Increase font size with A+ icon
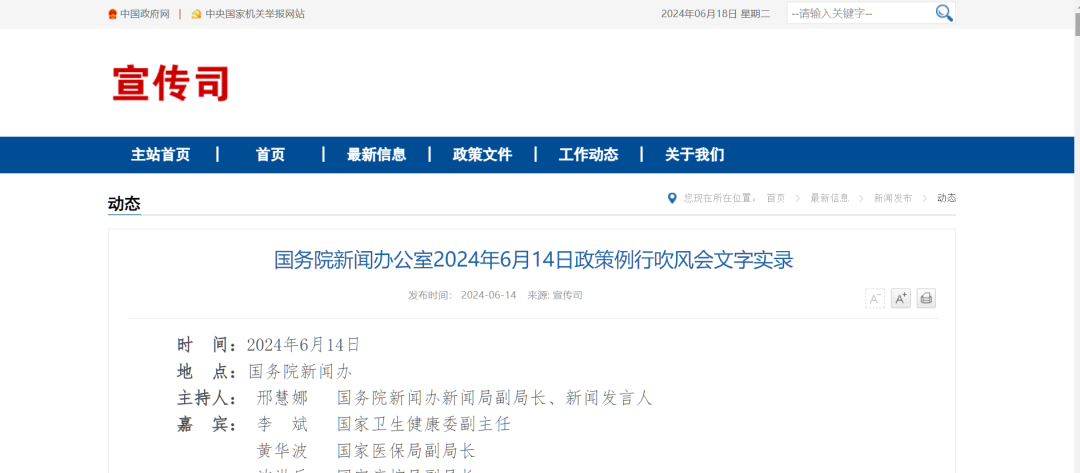Screen dimensions: 1080x473 (900, 298)
